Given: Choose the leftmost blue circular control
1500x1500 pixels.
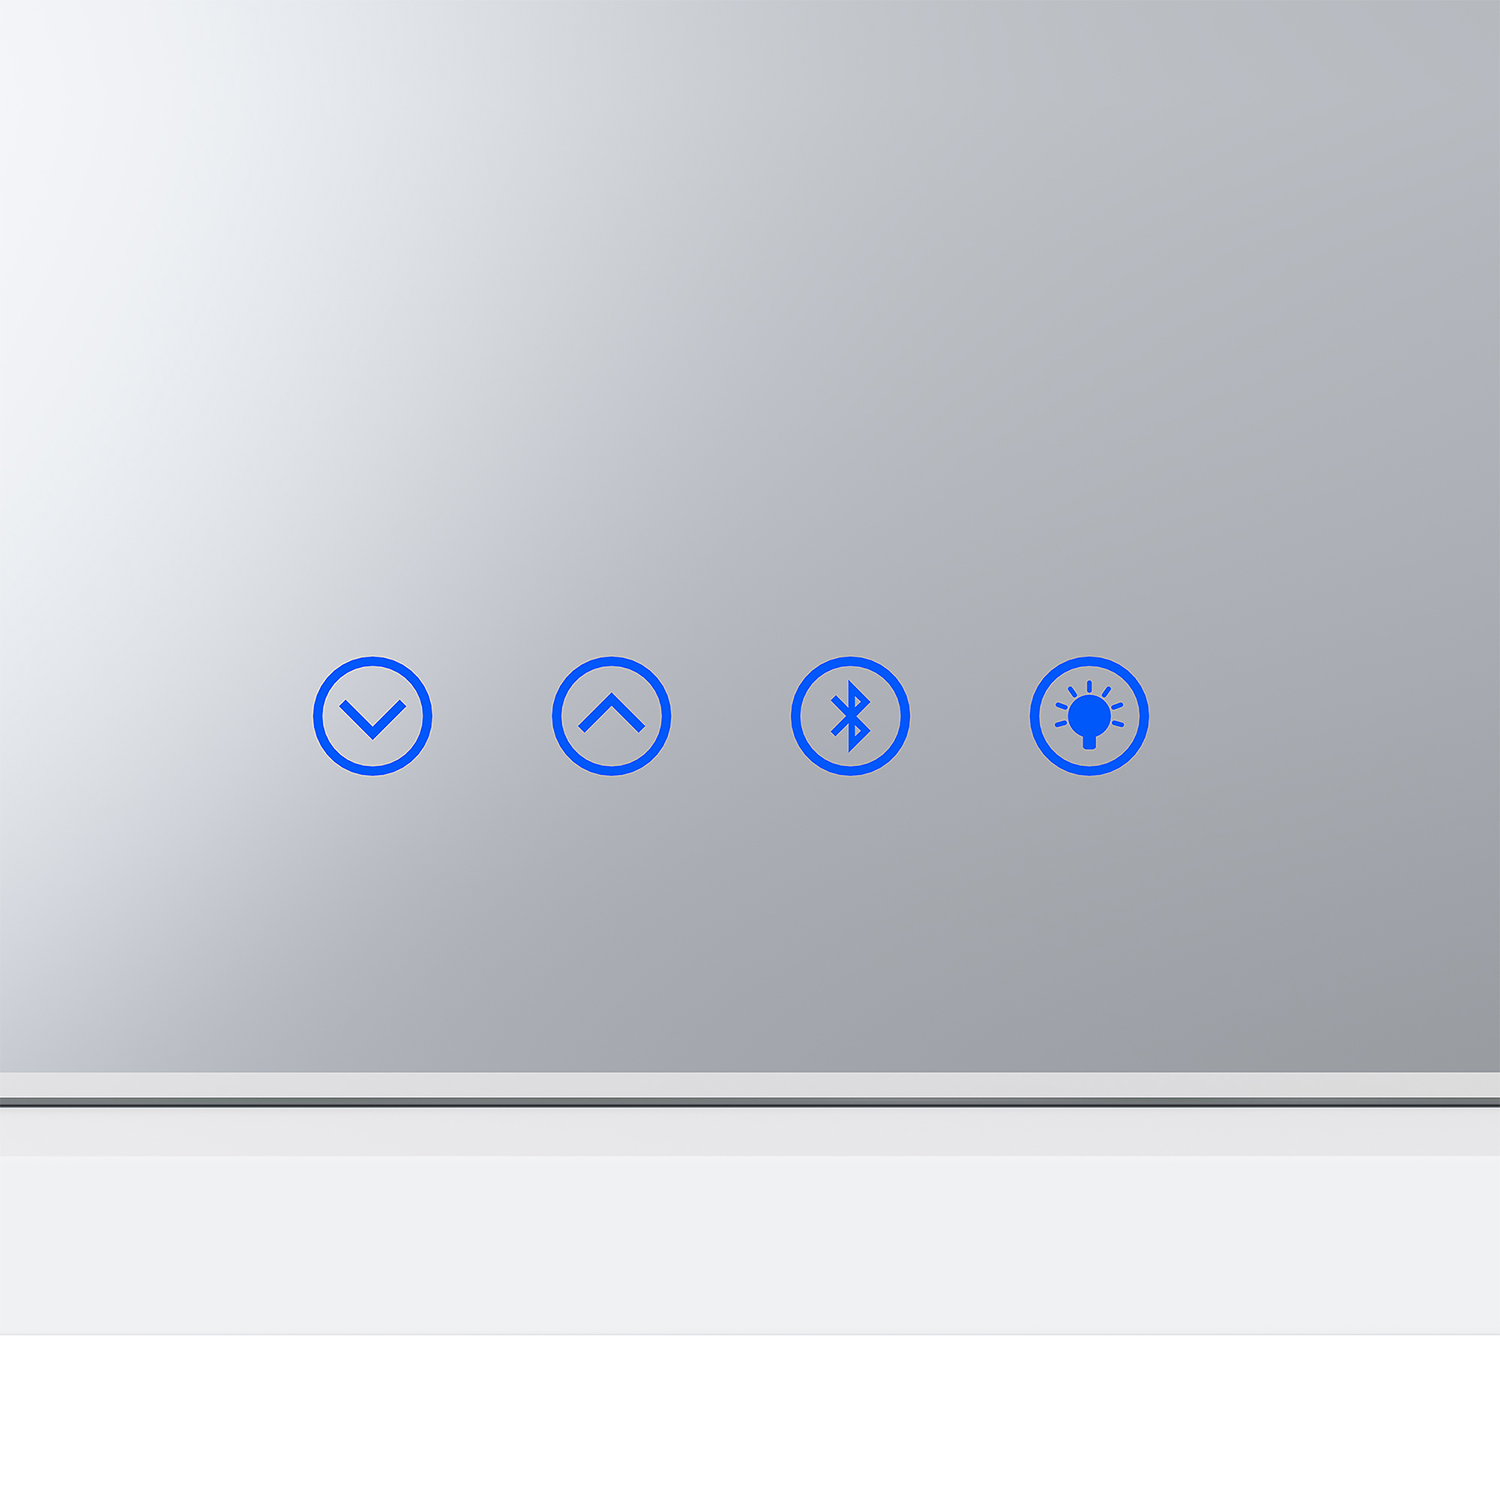Looking at the screenshot, I should tap(372, 716).
